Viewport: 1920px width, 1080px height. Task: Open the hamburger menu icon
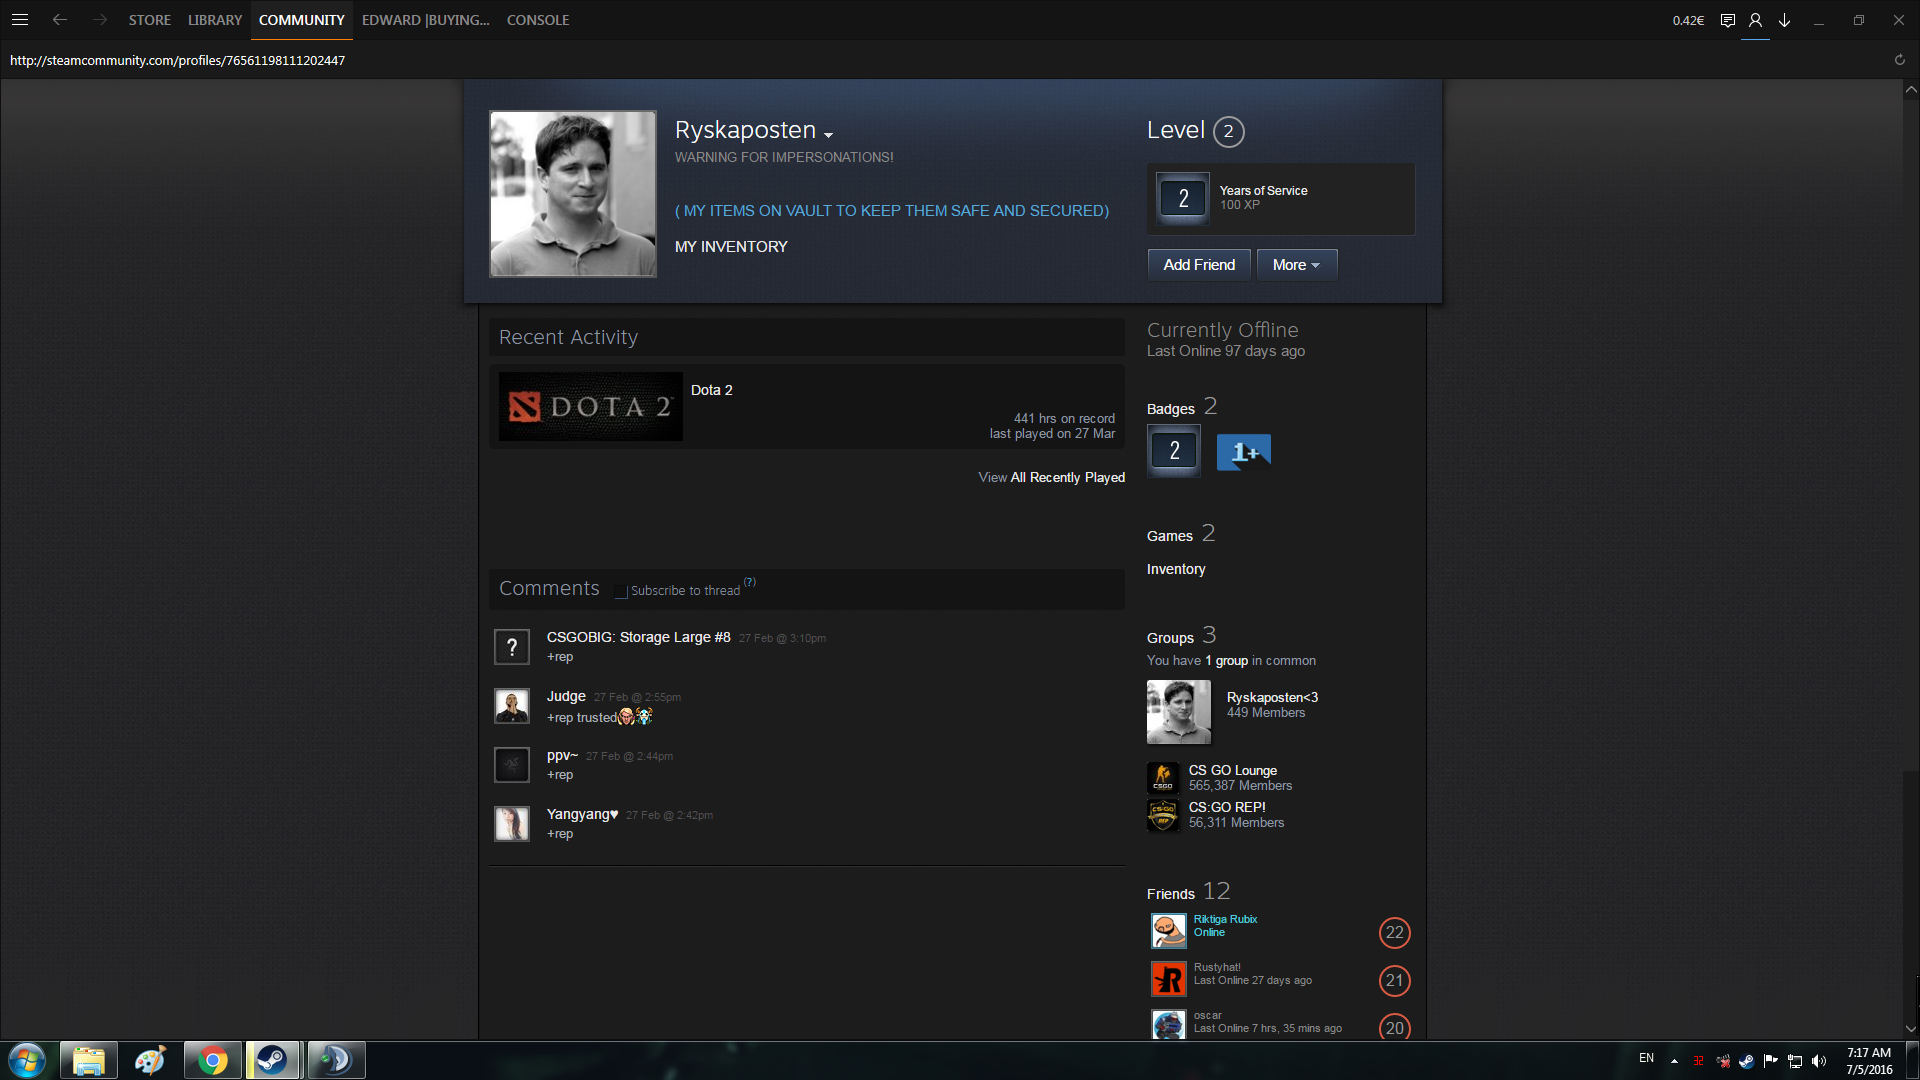(x=19, y=20)
